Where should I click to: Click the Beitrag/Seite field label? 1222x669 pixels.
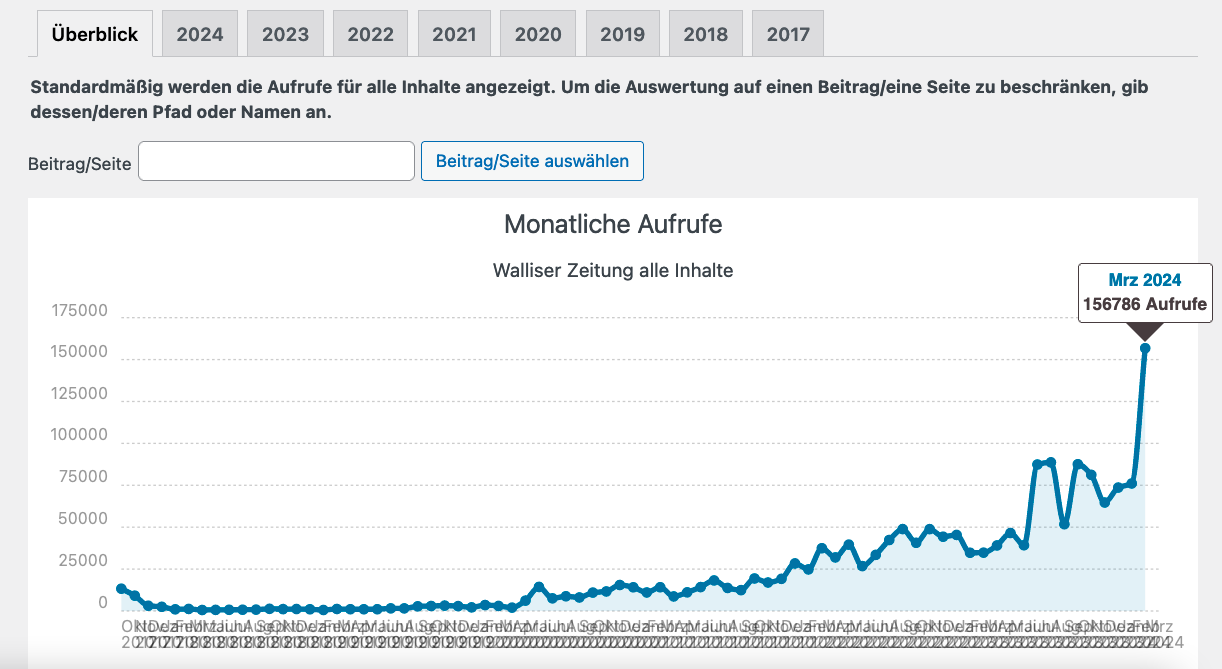80,163
